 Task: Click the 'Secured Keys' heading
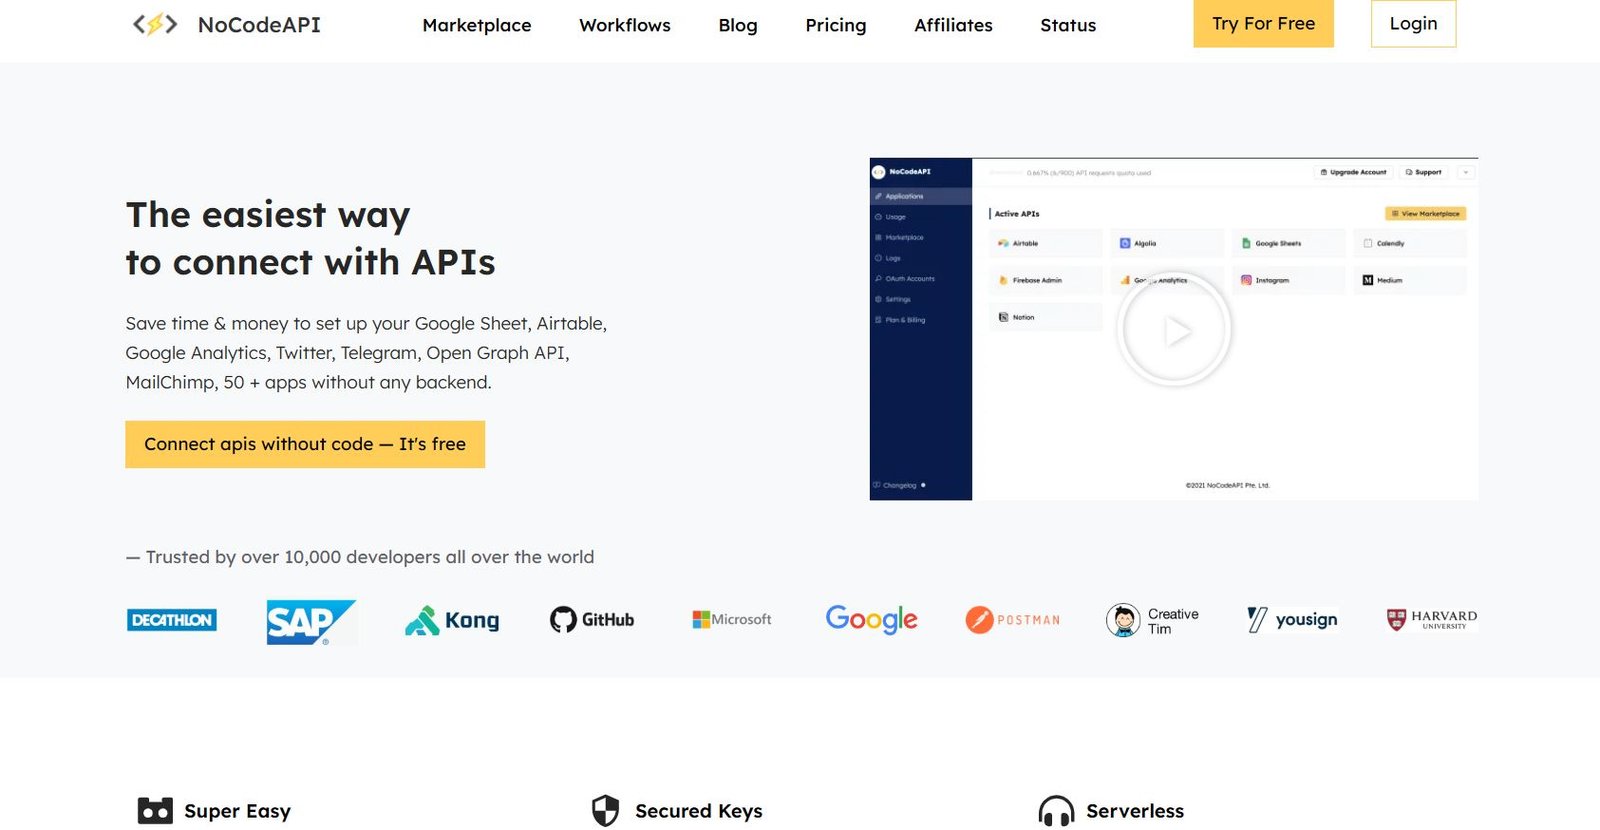pyautogui.click(x=699, y=811)
